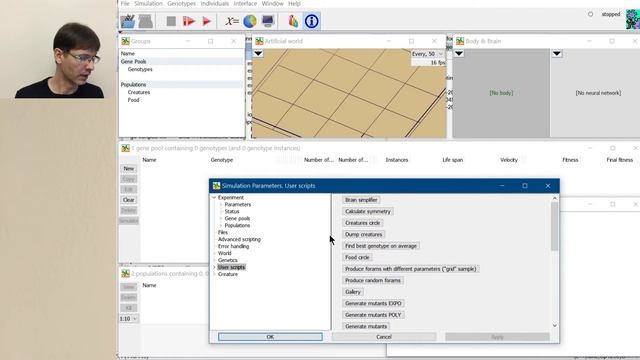The width and height of the screenshot is (640, 360).
Task: Click the Framsticks logo in the top-right corner
Action: point(633,19)
